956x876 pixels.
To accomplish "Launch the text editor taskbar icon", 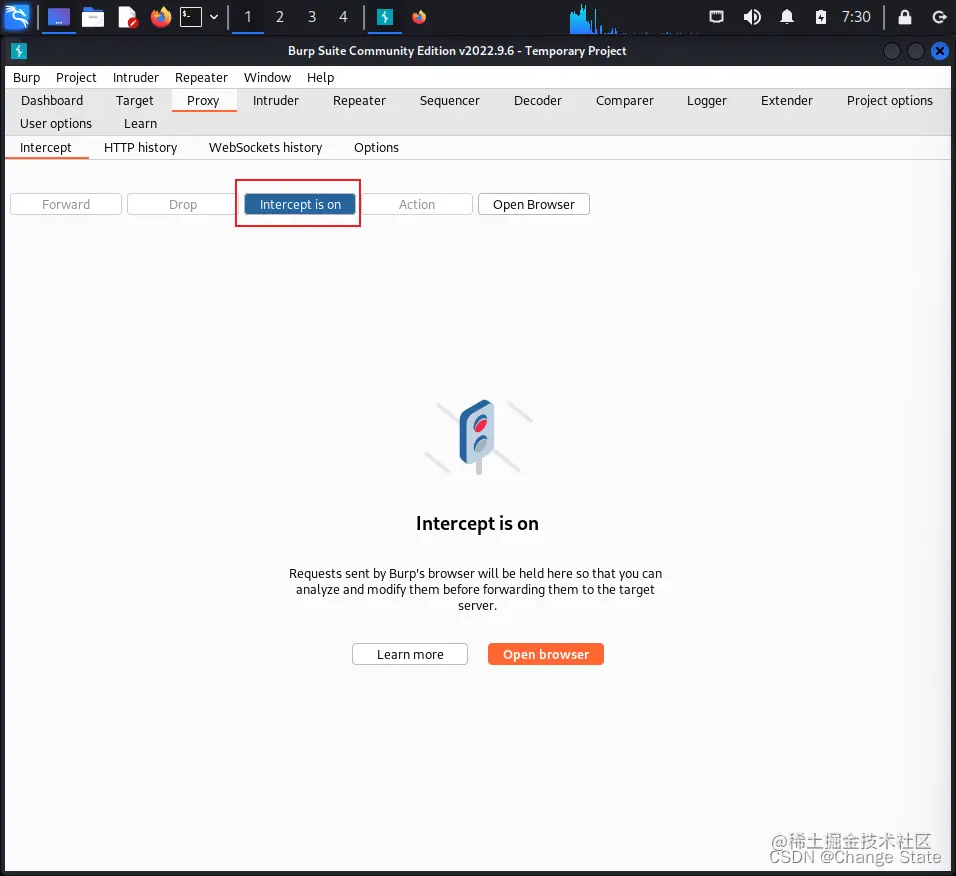I will pyautogui.click(x=127, y=17).
